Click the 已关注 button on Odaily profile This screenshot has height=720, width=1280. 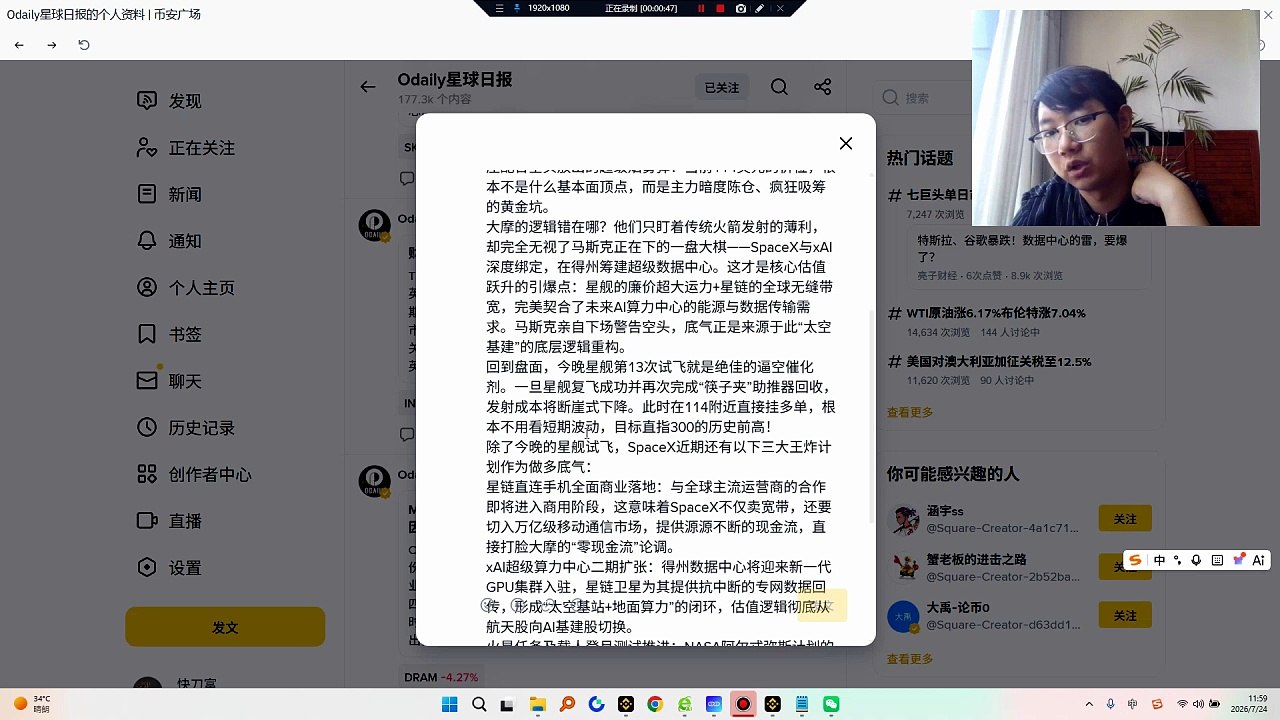(x=722, y=88)
